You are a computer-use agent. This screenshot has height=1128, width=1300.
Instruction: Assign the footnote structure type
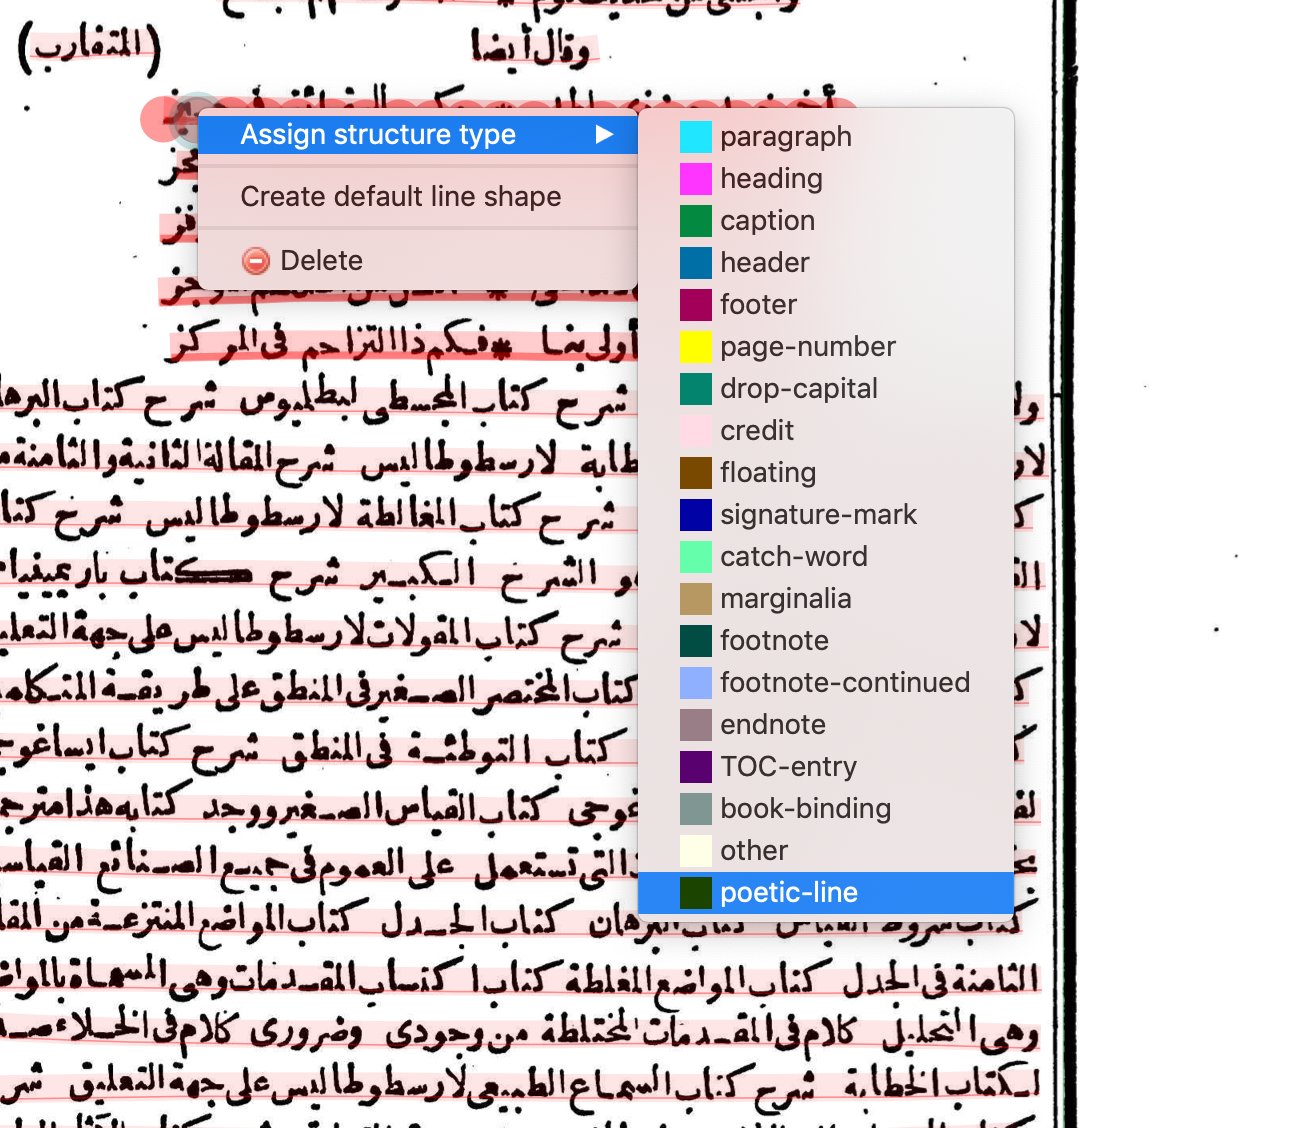pyautogui.click(x=774, y=640)
